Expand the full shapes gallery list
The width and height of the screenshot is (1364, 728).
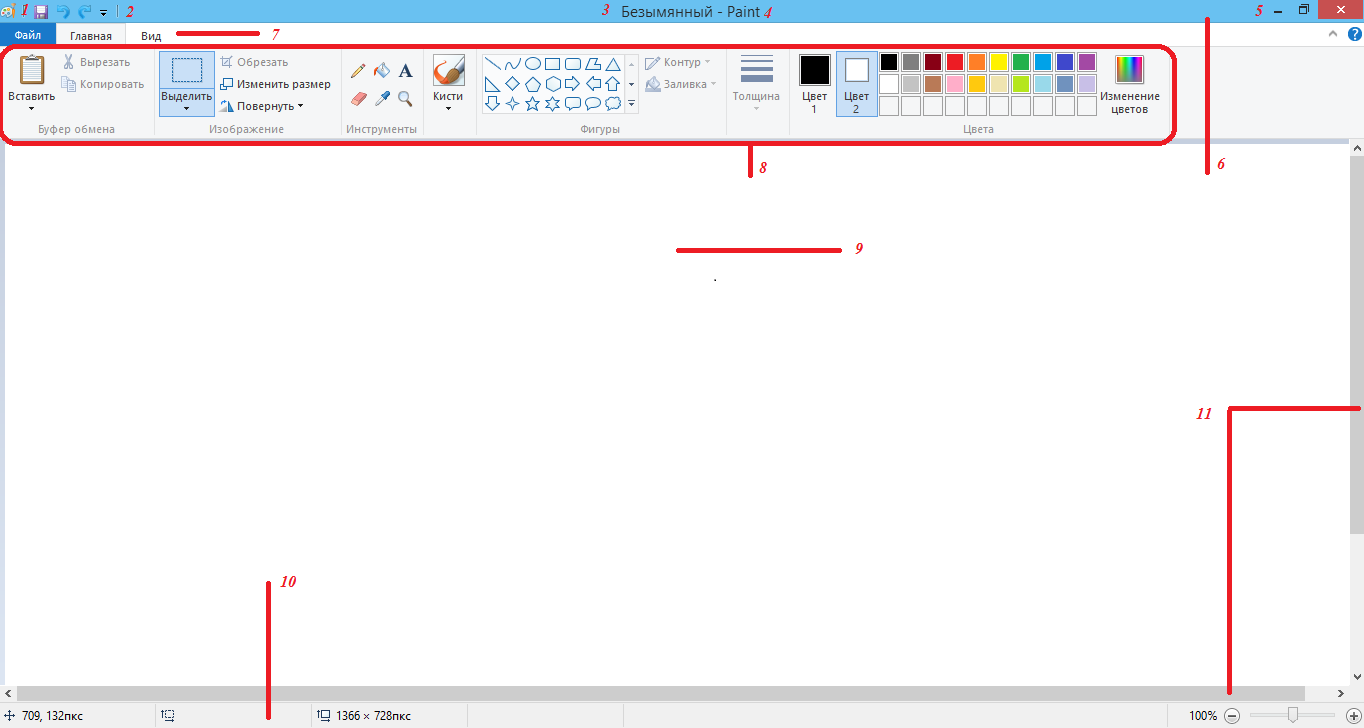pos(632,104)
